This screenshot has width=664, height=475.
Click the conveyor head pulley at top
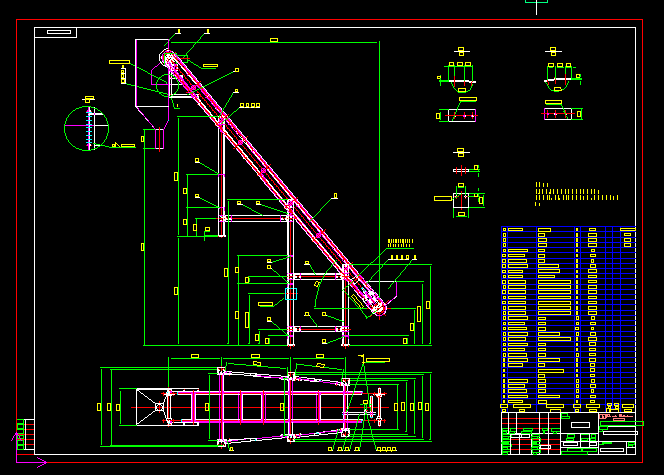[x=168, y=57]
